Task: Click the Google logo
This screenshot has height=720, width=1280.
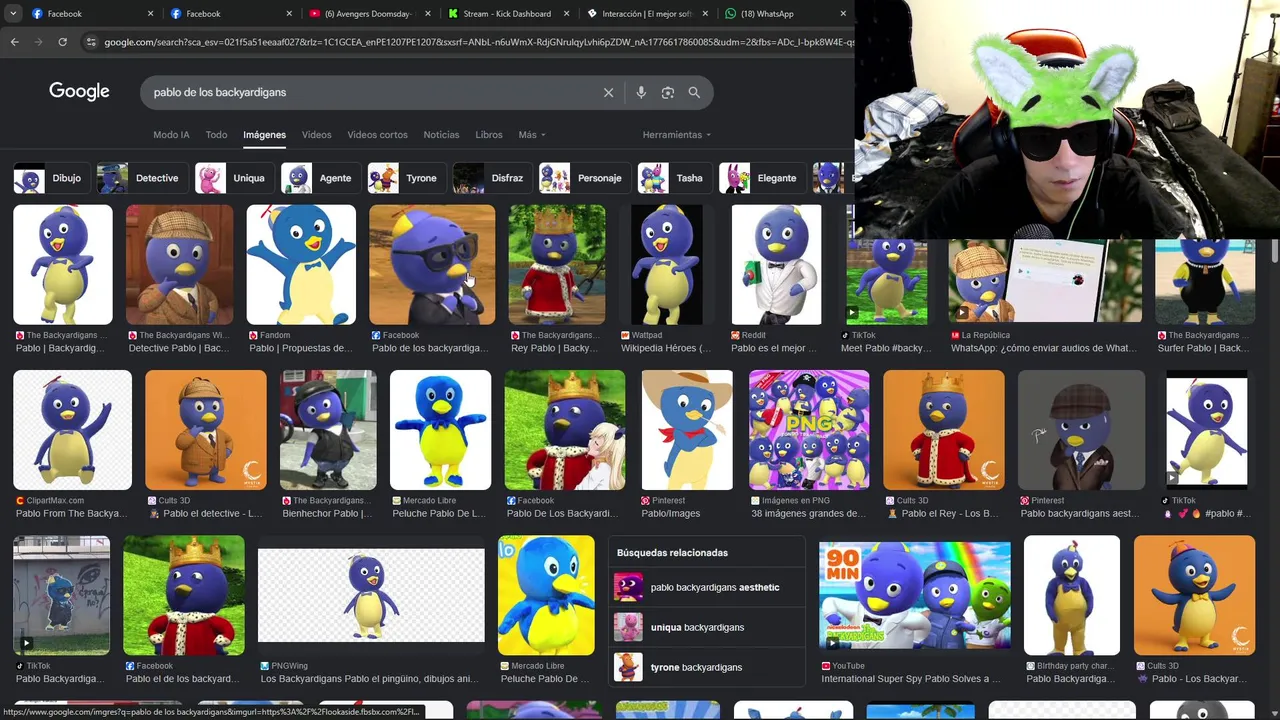Action: click(79, 91)
